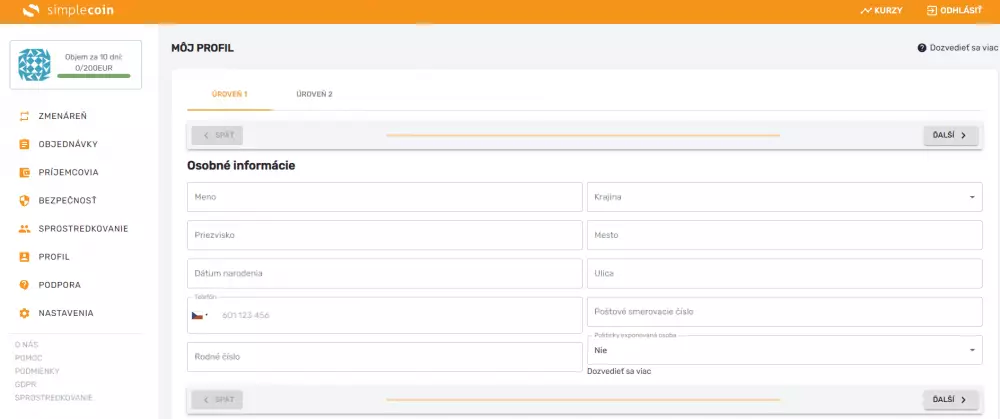This screenshot has height=419, width=1000.
Task: Click the Príjemcovia wallet icon
Action: [x=24, y=172]
